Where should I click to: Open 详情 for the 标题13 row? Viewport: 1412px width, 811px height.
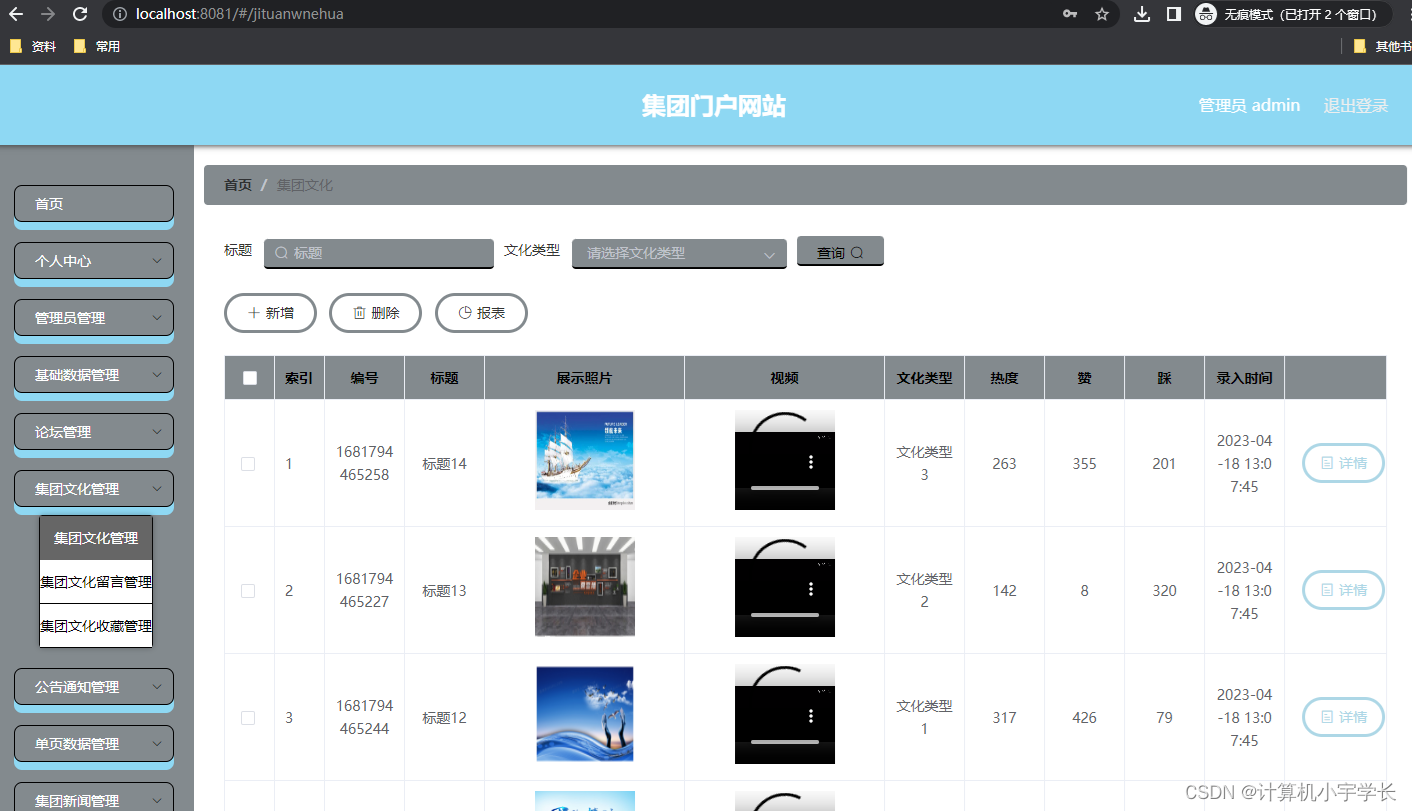1343,591
